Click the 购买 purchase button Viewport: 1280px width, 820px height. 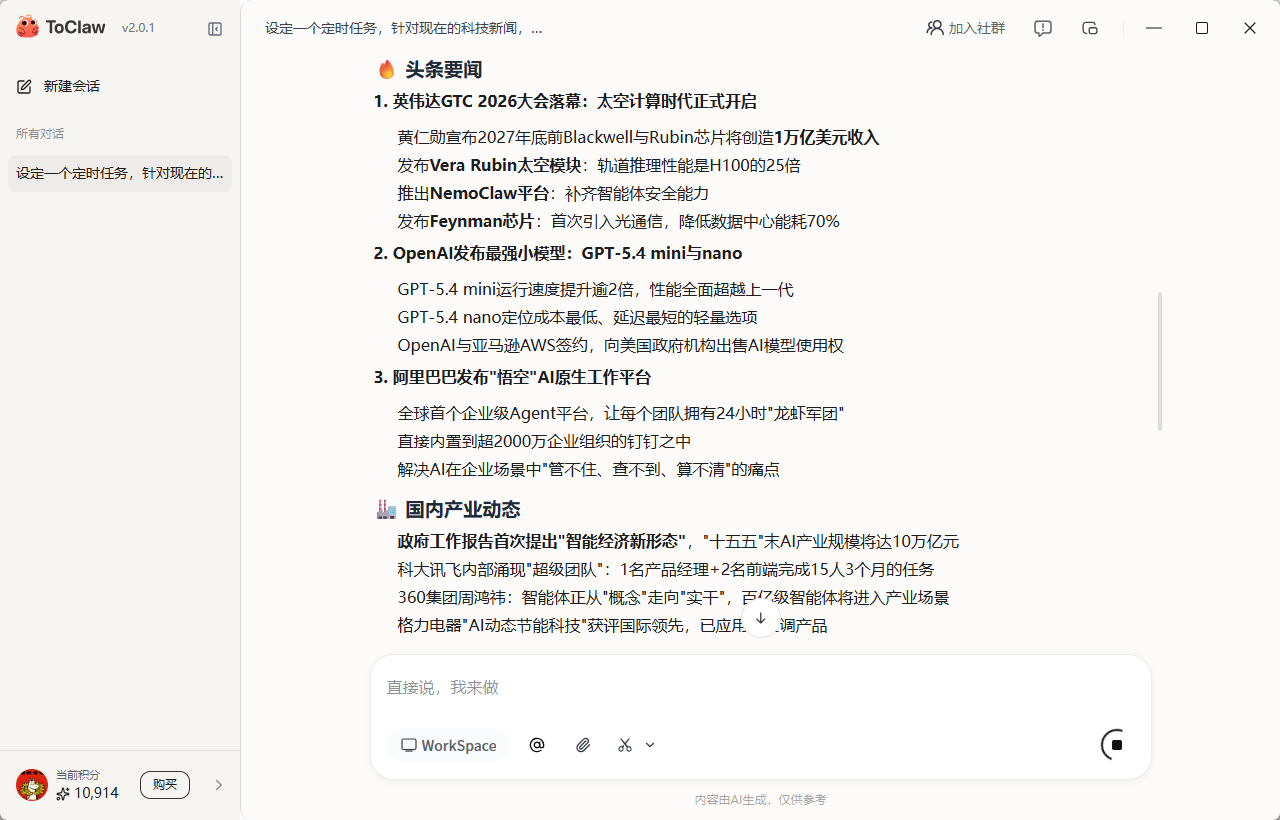[164, 784]
